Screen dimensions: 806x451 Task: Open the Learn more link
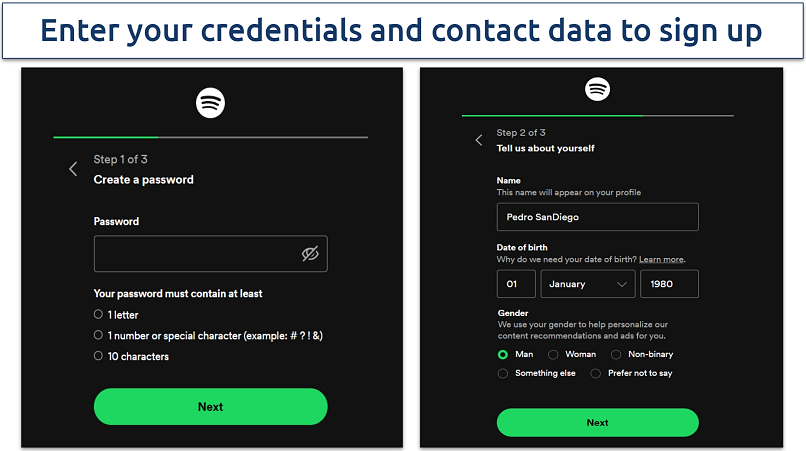click(661, 260)
